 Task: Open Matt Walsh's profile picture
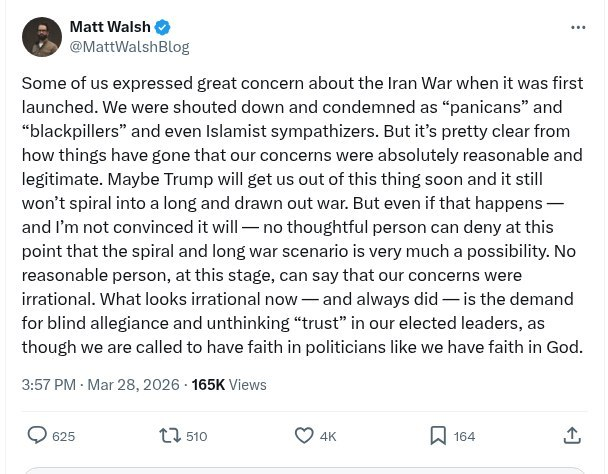pyautogui.click(x=41, y=36)
